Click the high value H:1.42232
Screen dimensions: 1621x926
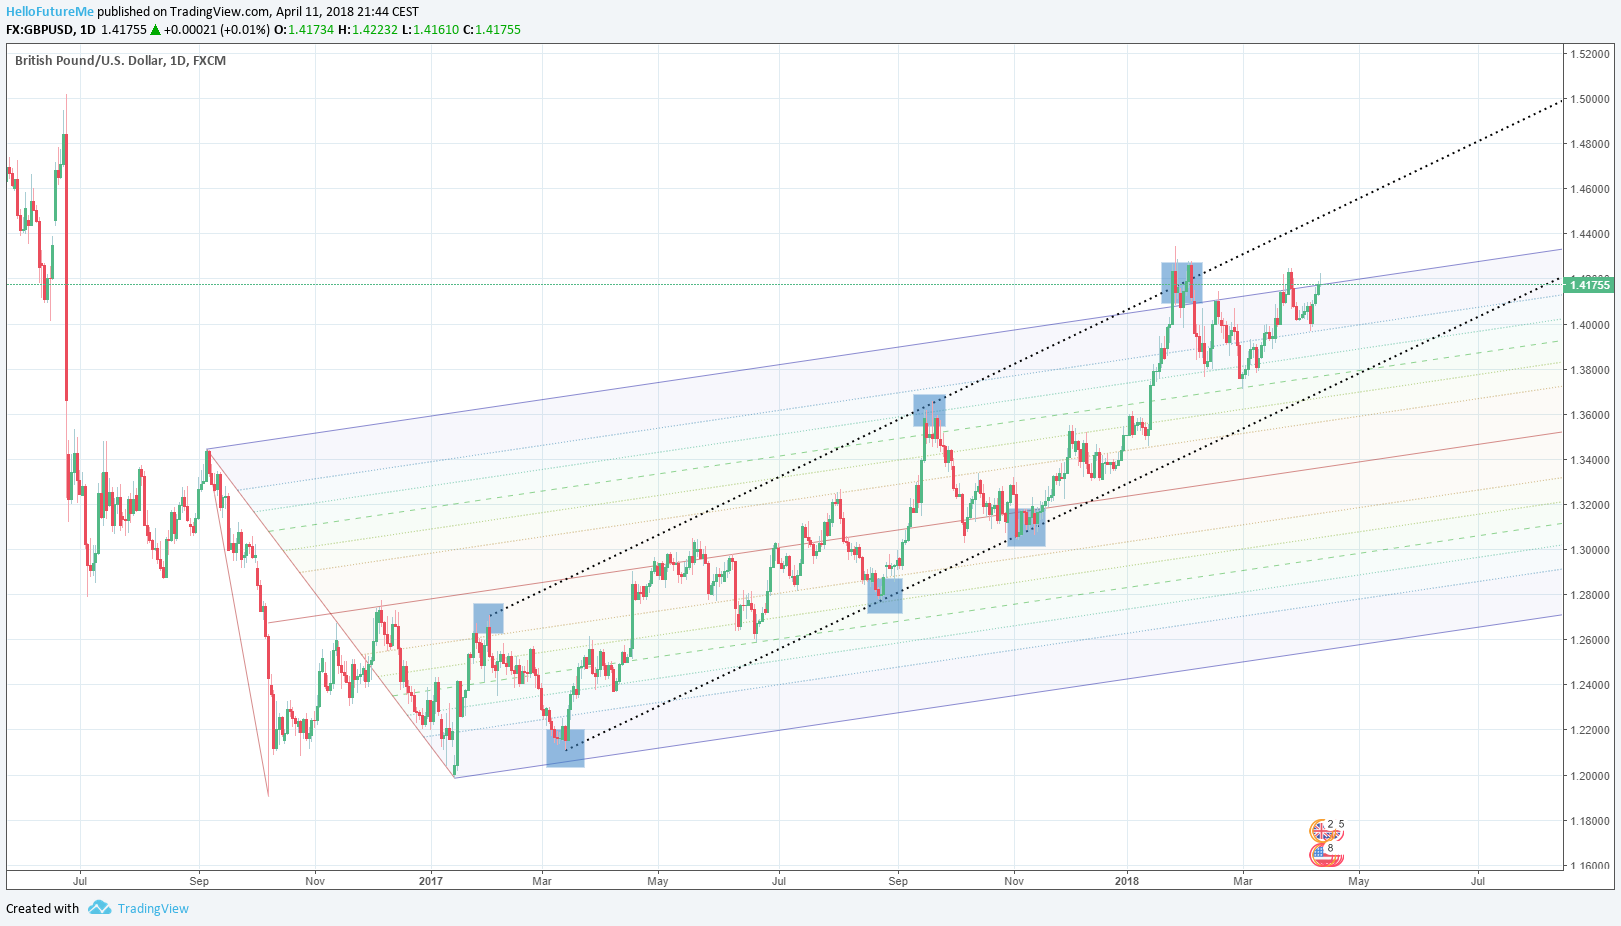click(368, 30)
